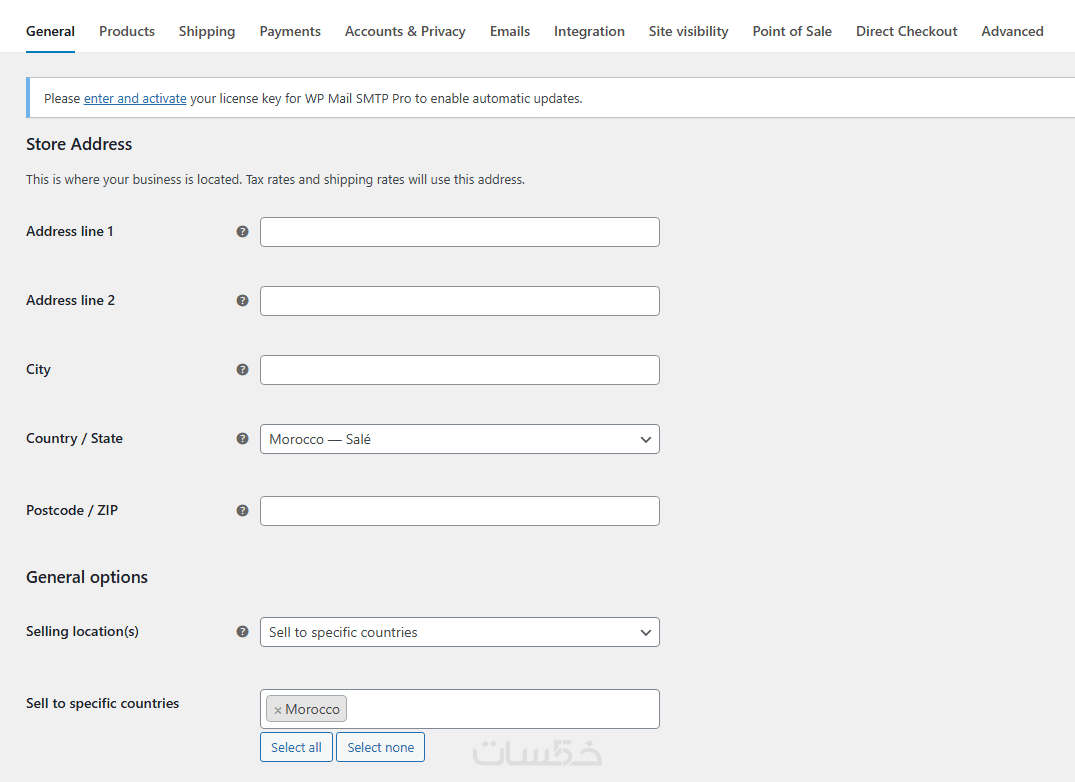The width and height of the screenshot is (1075, 782).
Task: Click help icon beside Address line 1
Action: (242, 231)
